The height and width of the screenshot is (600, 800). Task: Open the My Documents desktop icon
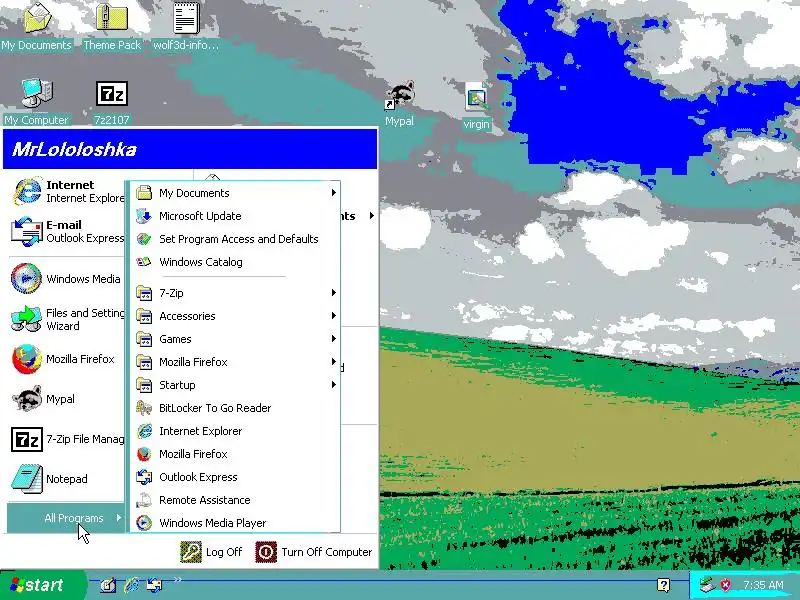36,27
